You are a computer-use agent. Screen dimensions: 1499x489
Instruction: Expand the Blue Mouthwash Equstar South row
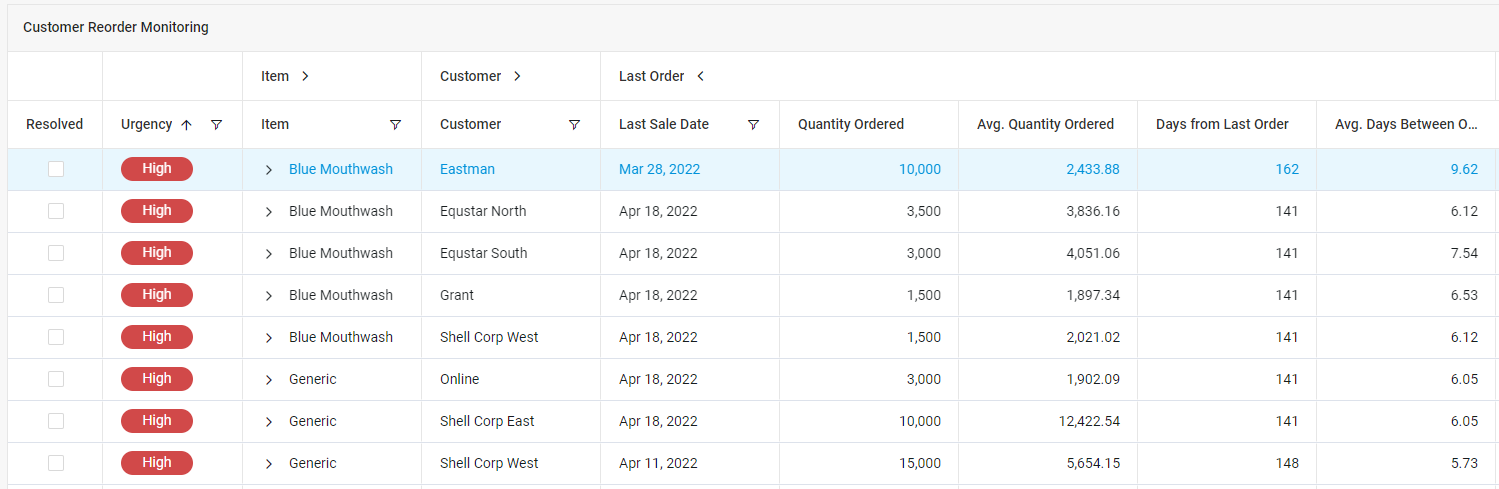tap(268, 254)
